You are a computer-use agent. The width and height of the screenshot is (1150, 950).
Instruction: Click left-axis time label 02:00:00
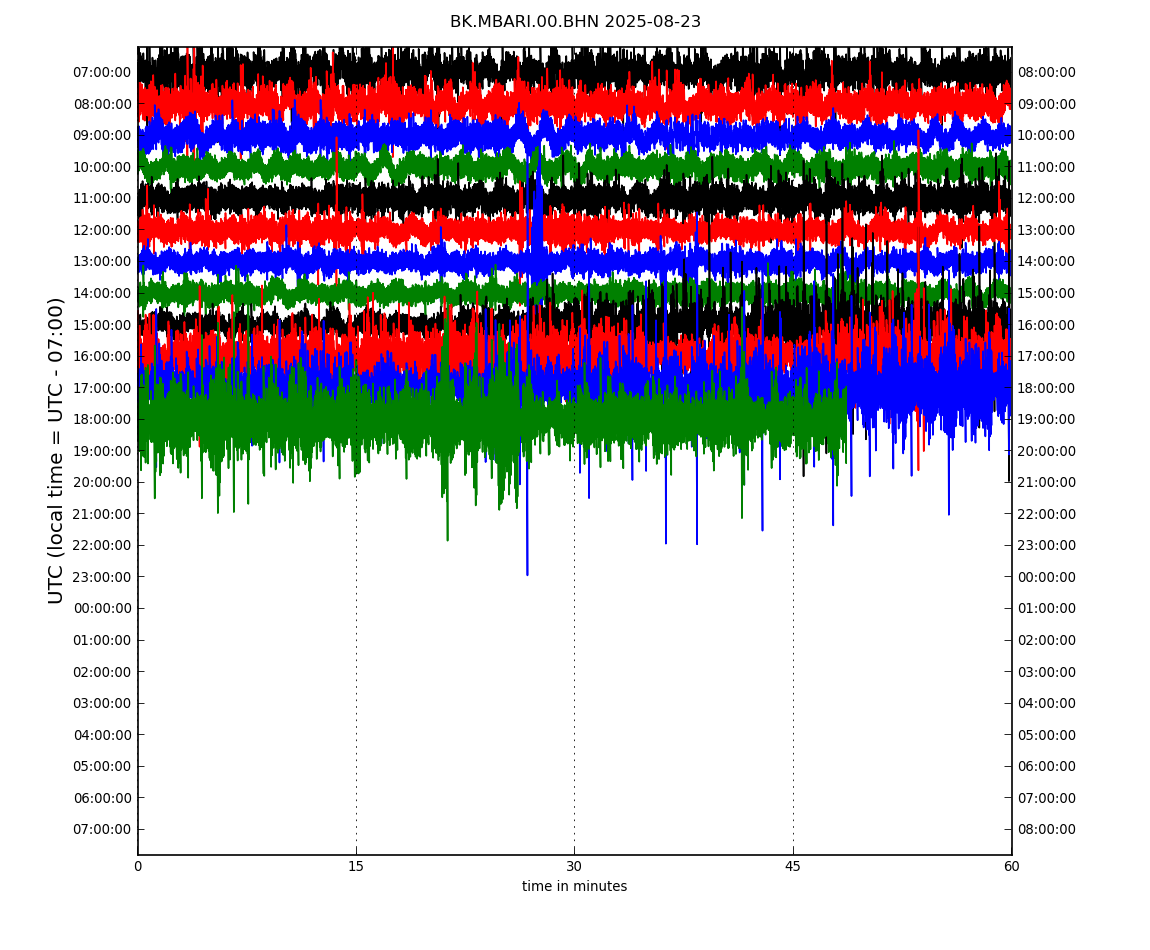(102, 672)
